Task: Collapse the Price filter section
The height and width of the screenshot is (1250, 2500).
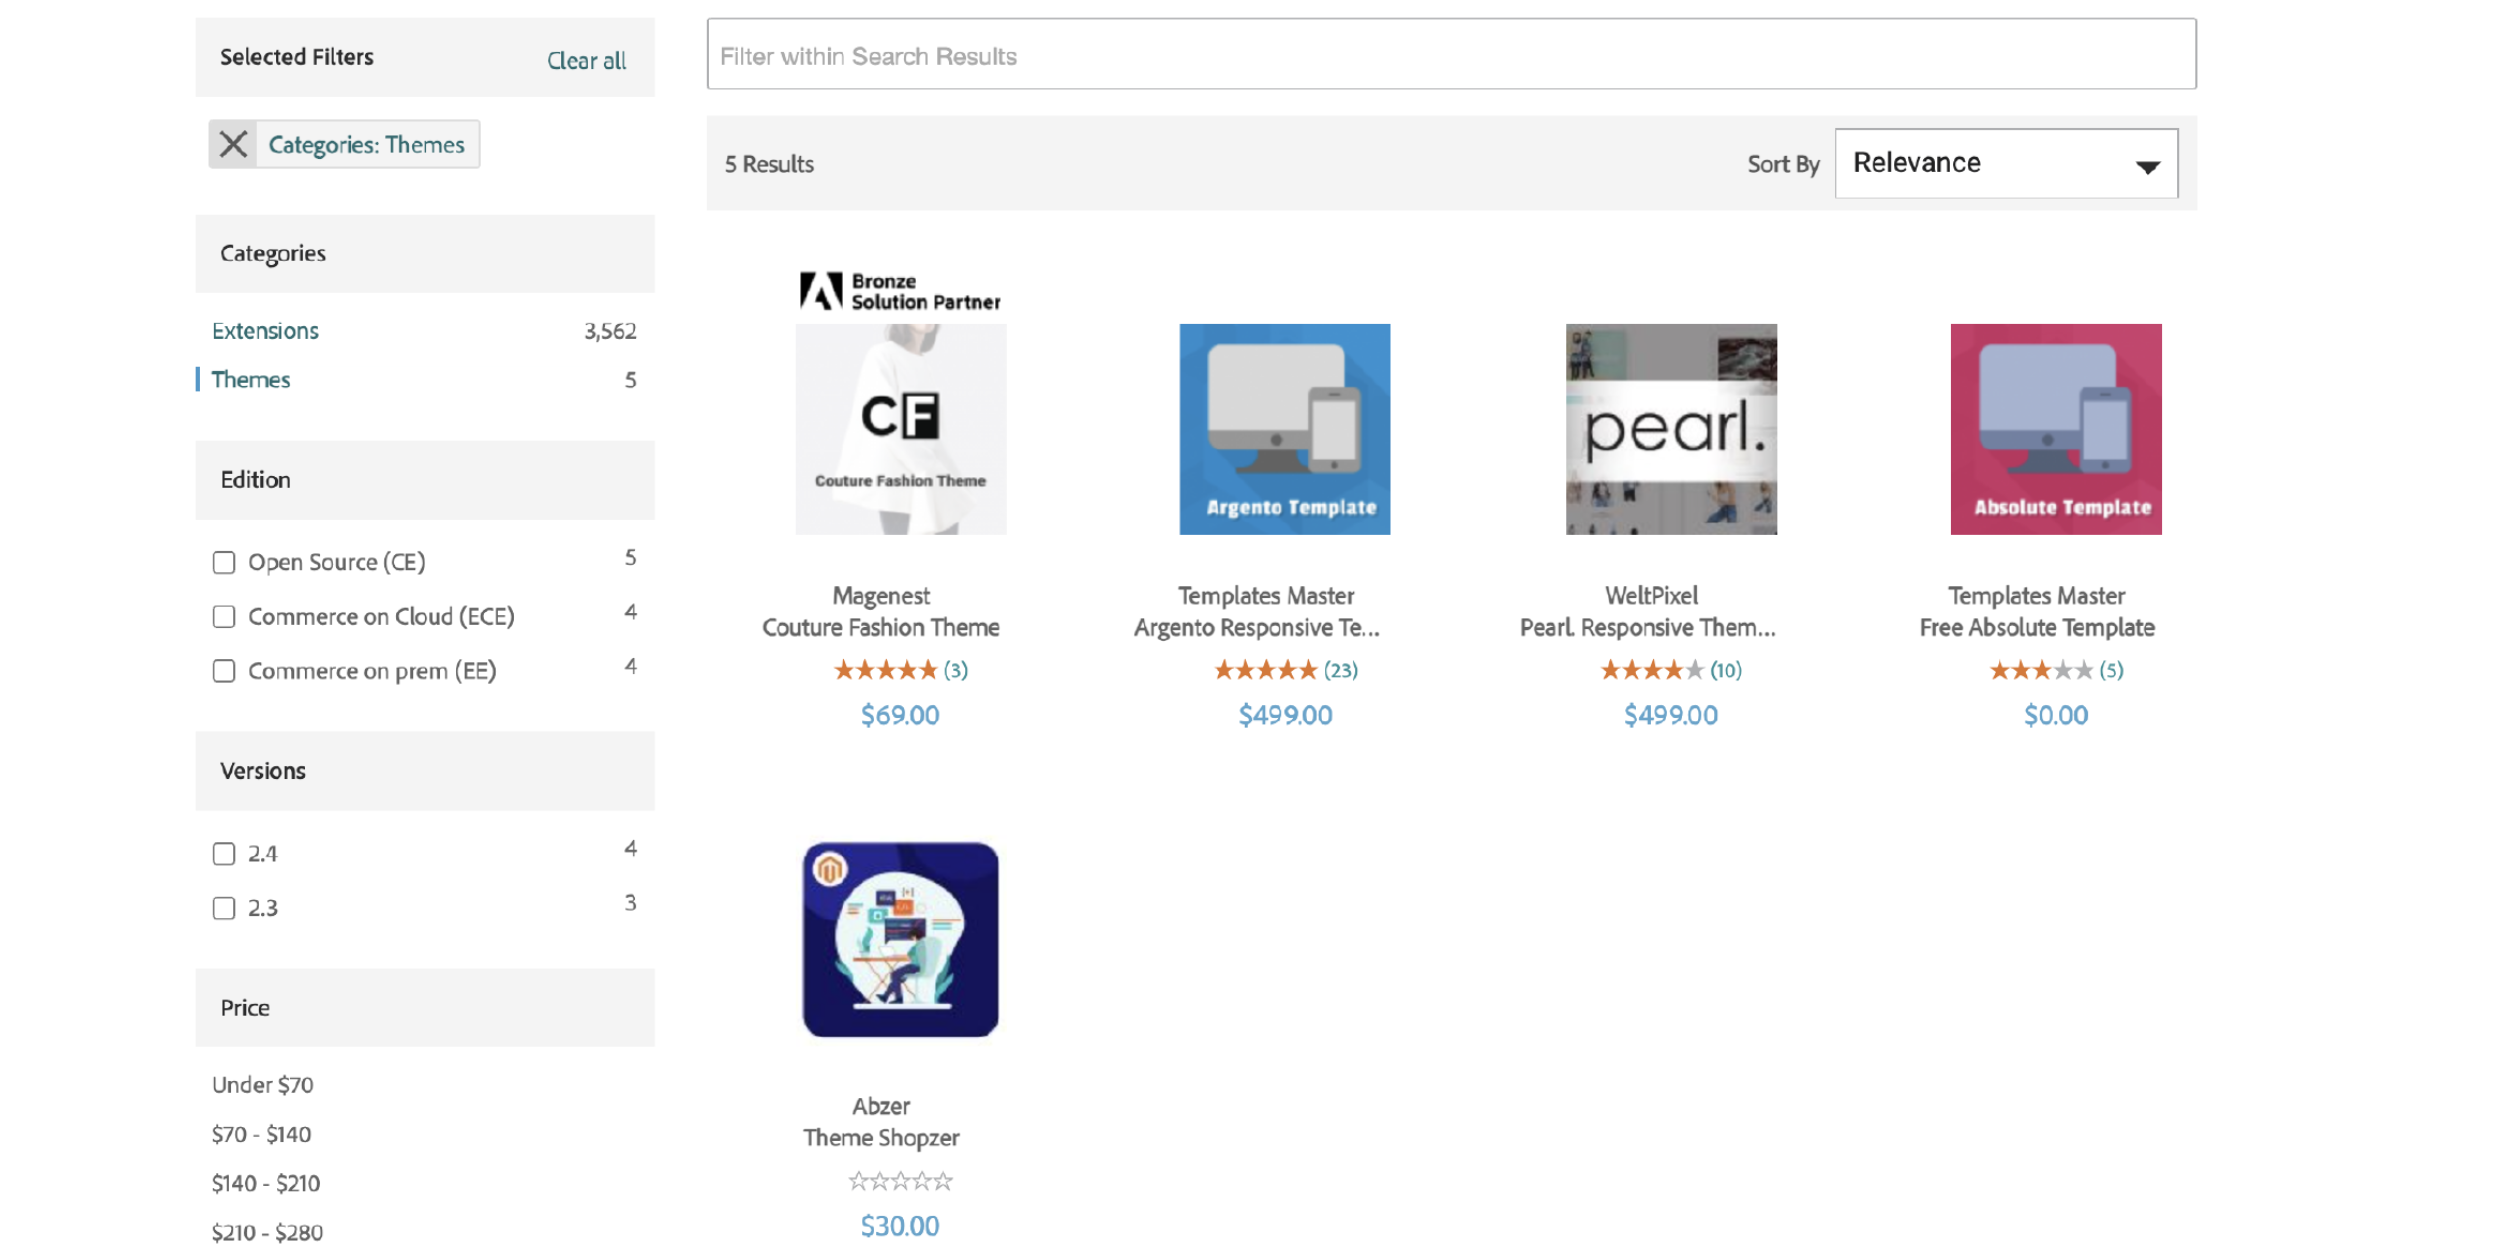Action: pos(424,1007)
